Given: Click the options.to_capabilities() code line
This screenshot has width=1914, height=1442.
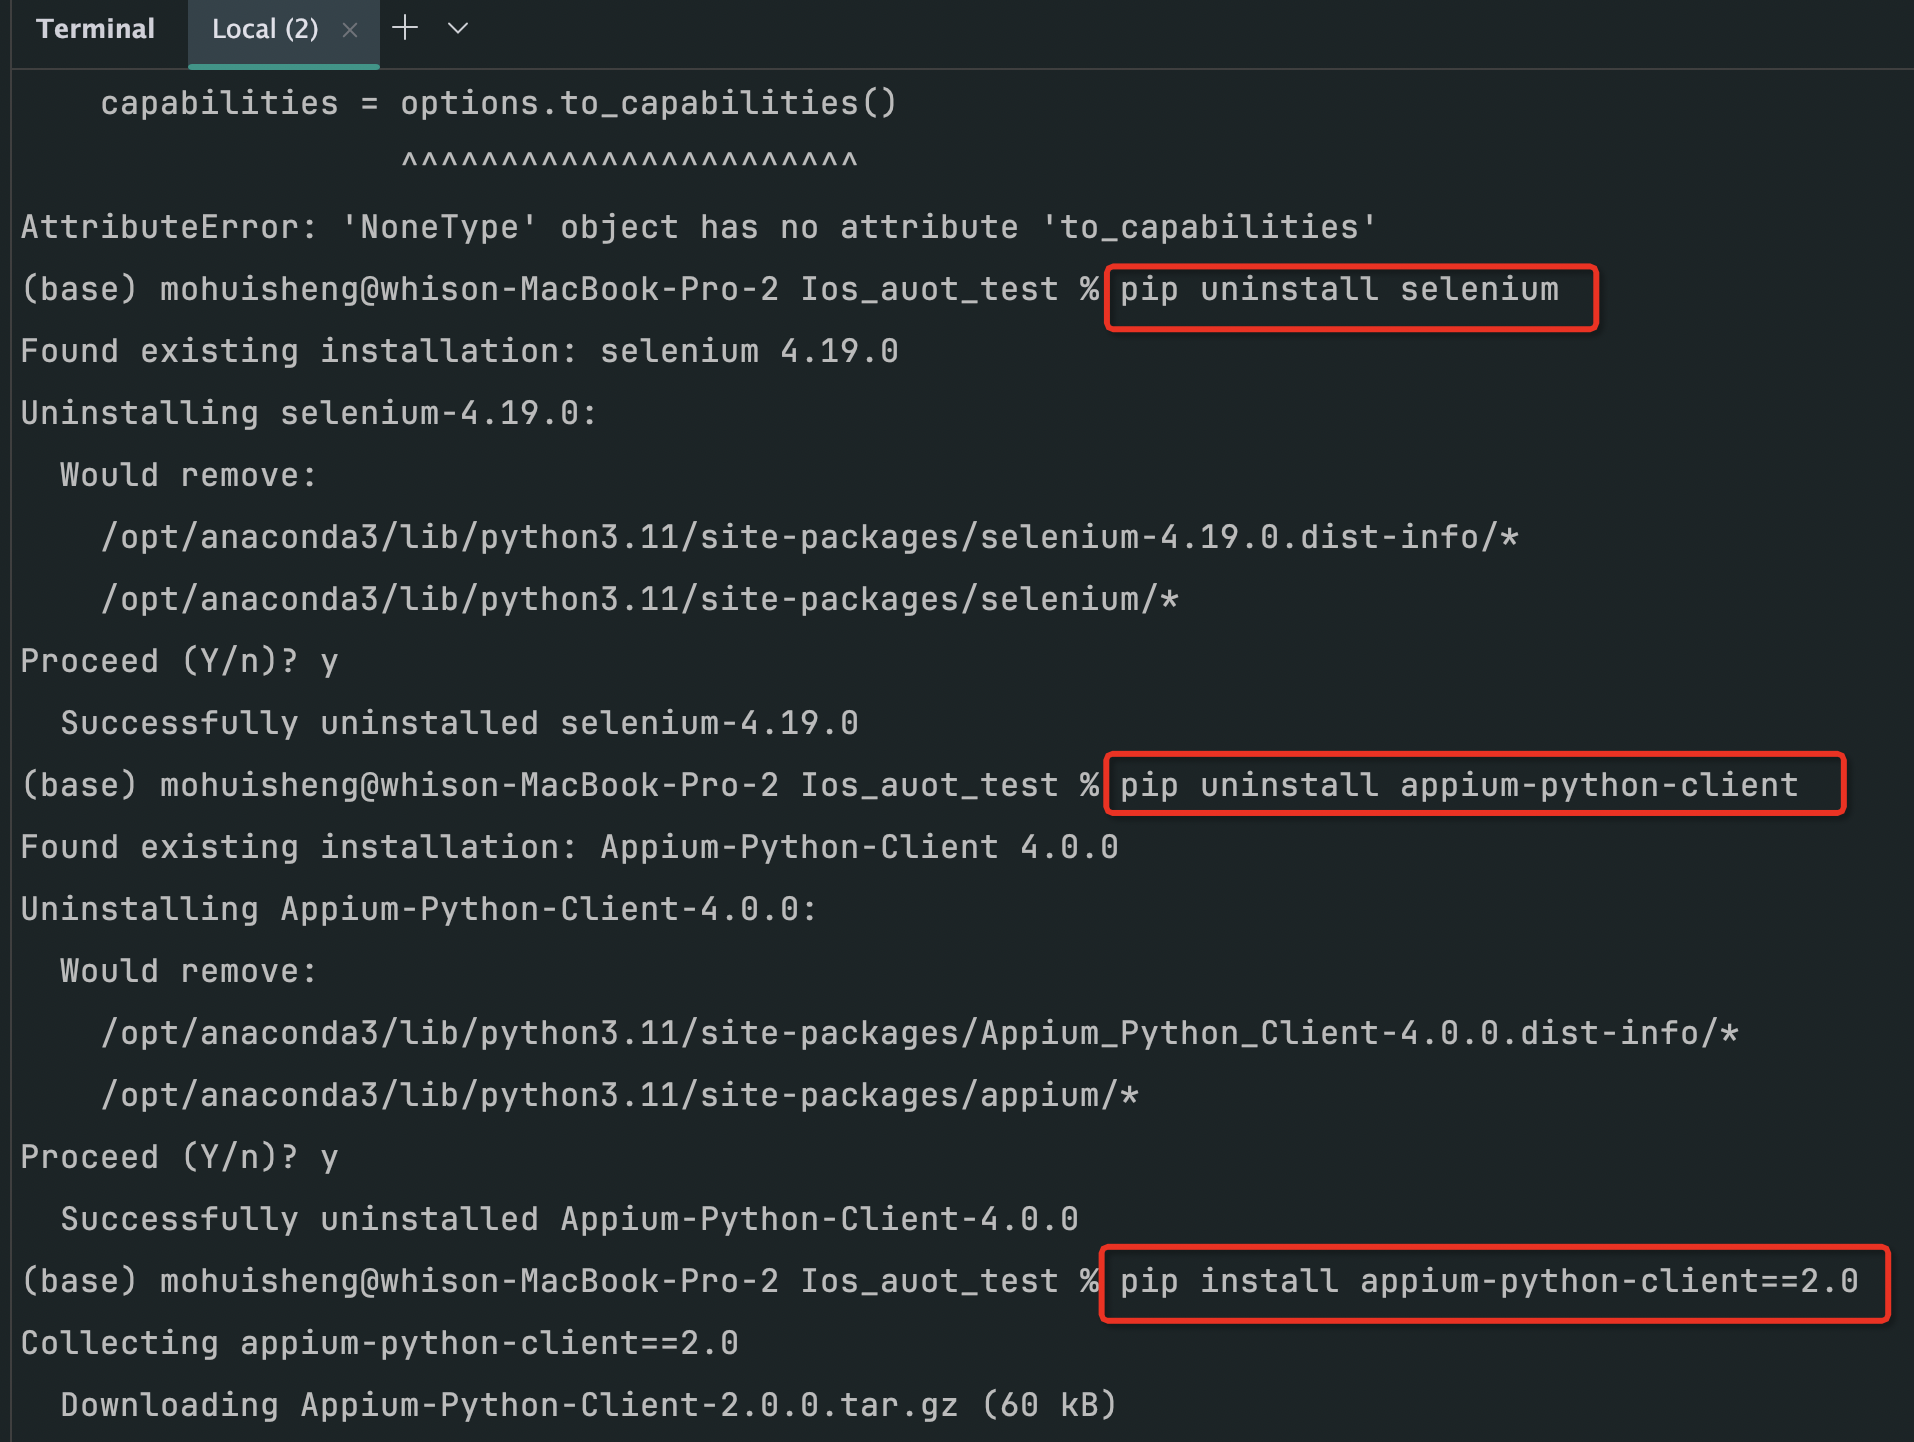Looking at the screenshot, I should pos(498,101).
